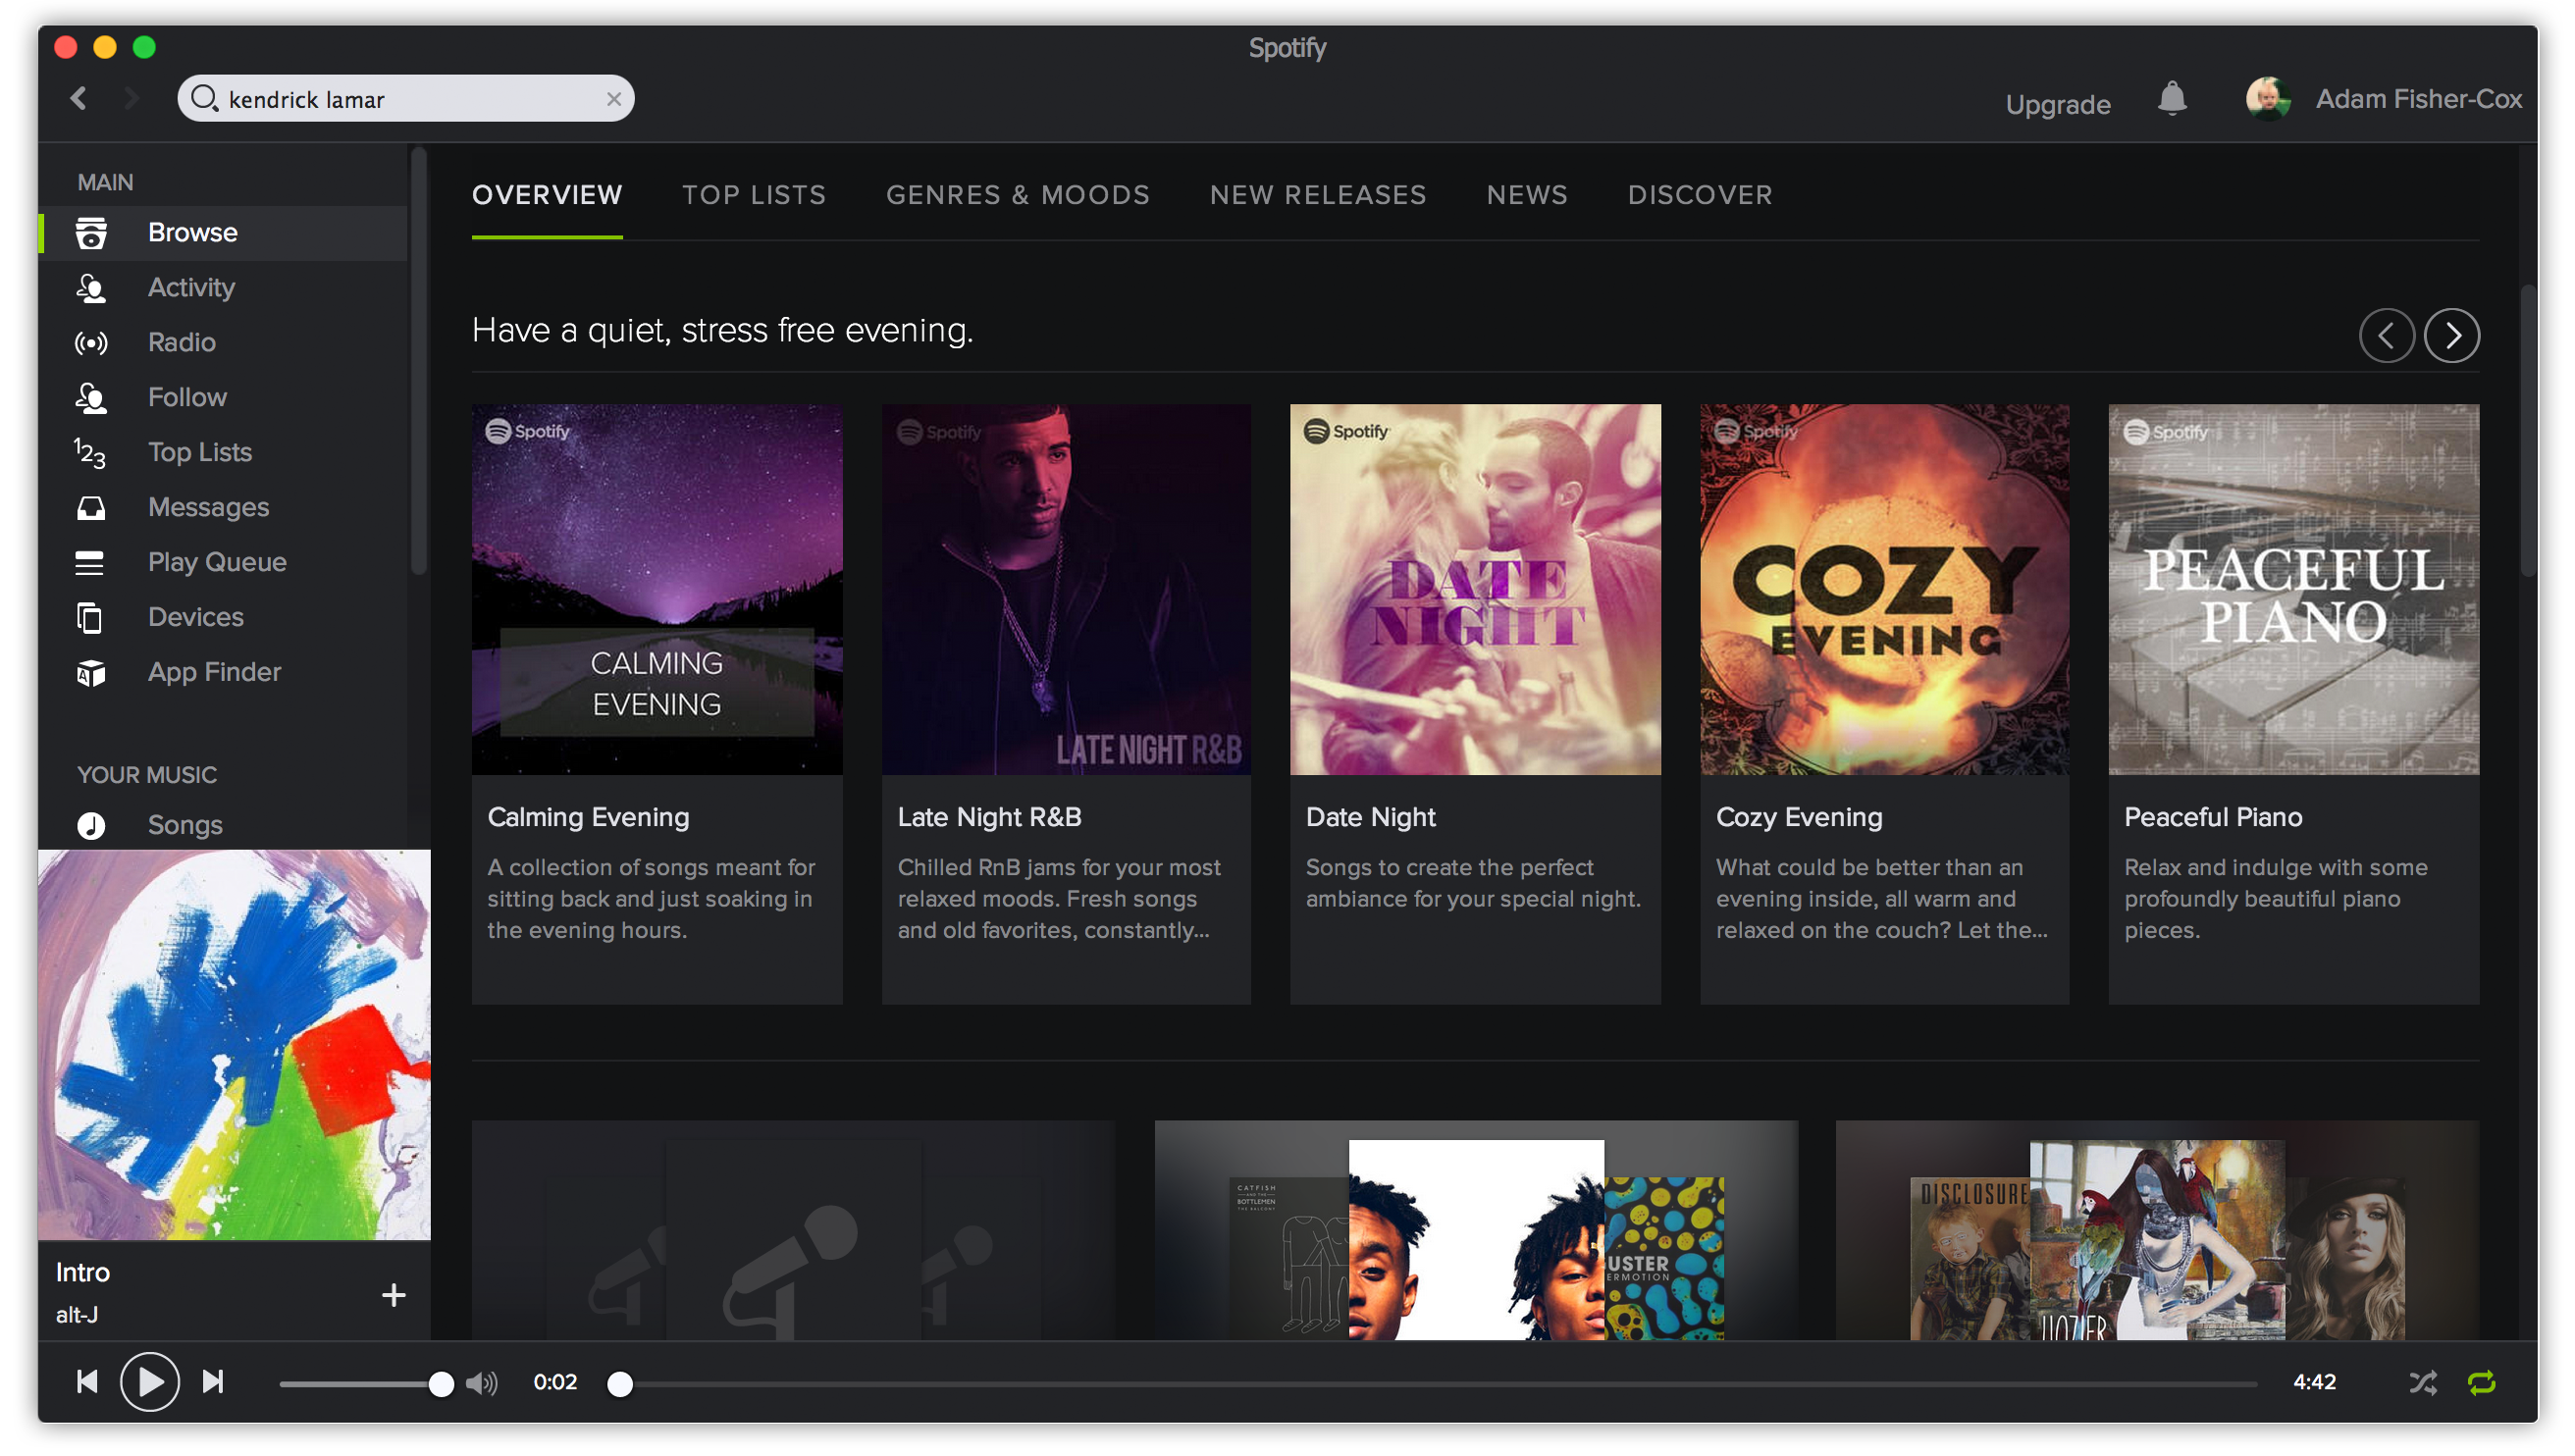Toggle repeat playback
Image resolution: width=2575 pixels, height=1456 pixels.
[x=2481, y=1383]
